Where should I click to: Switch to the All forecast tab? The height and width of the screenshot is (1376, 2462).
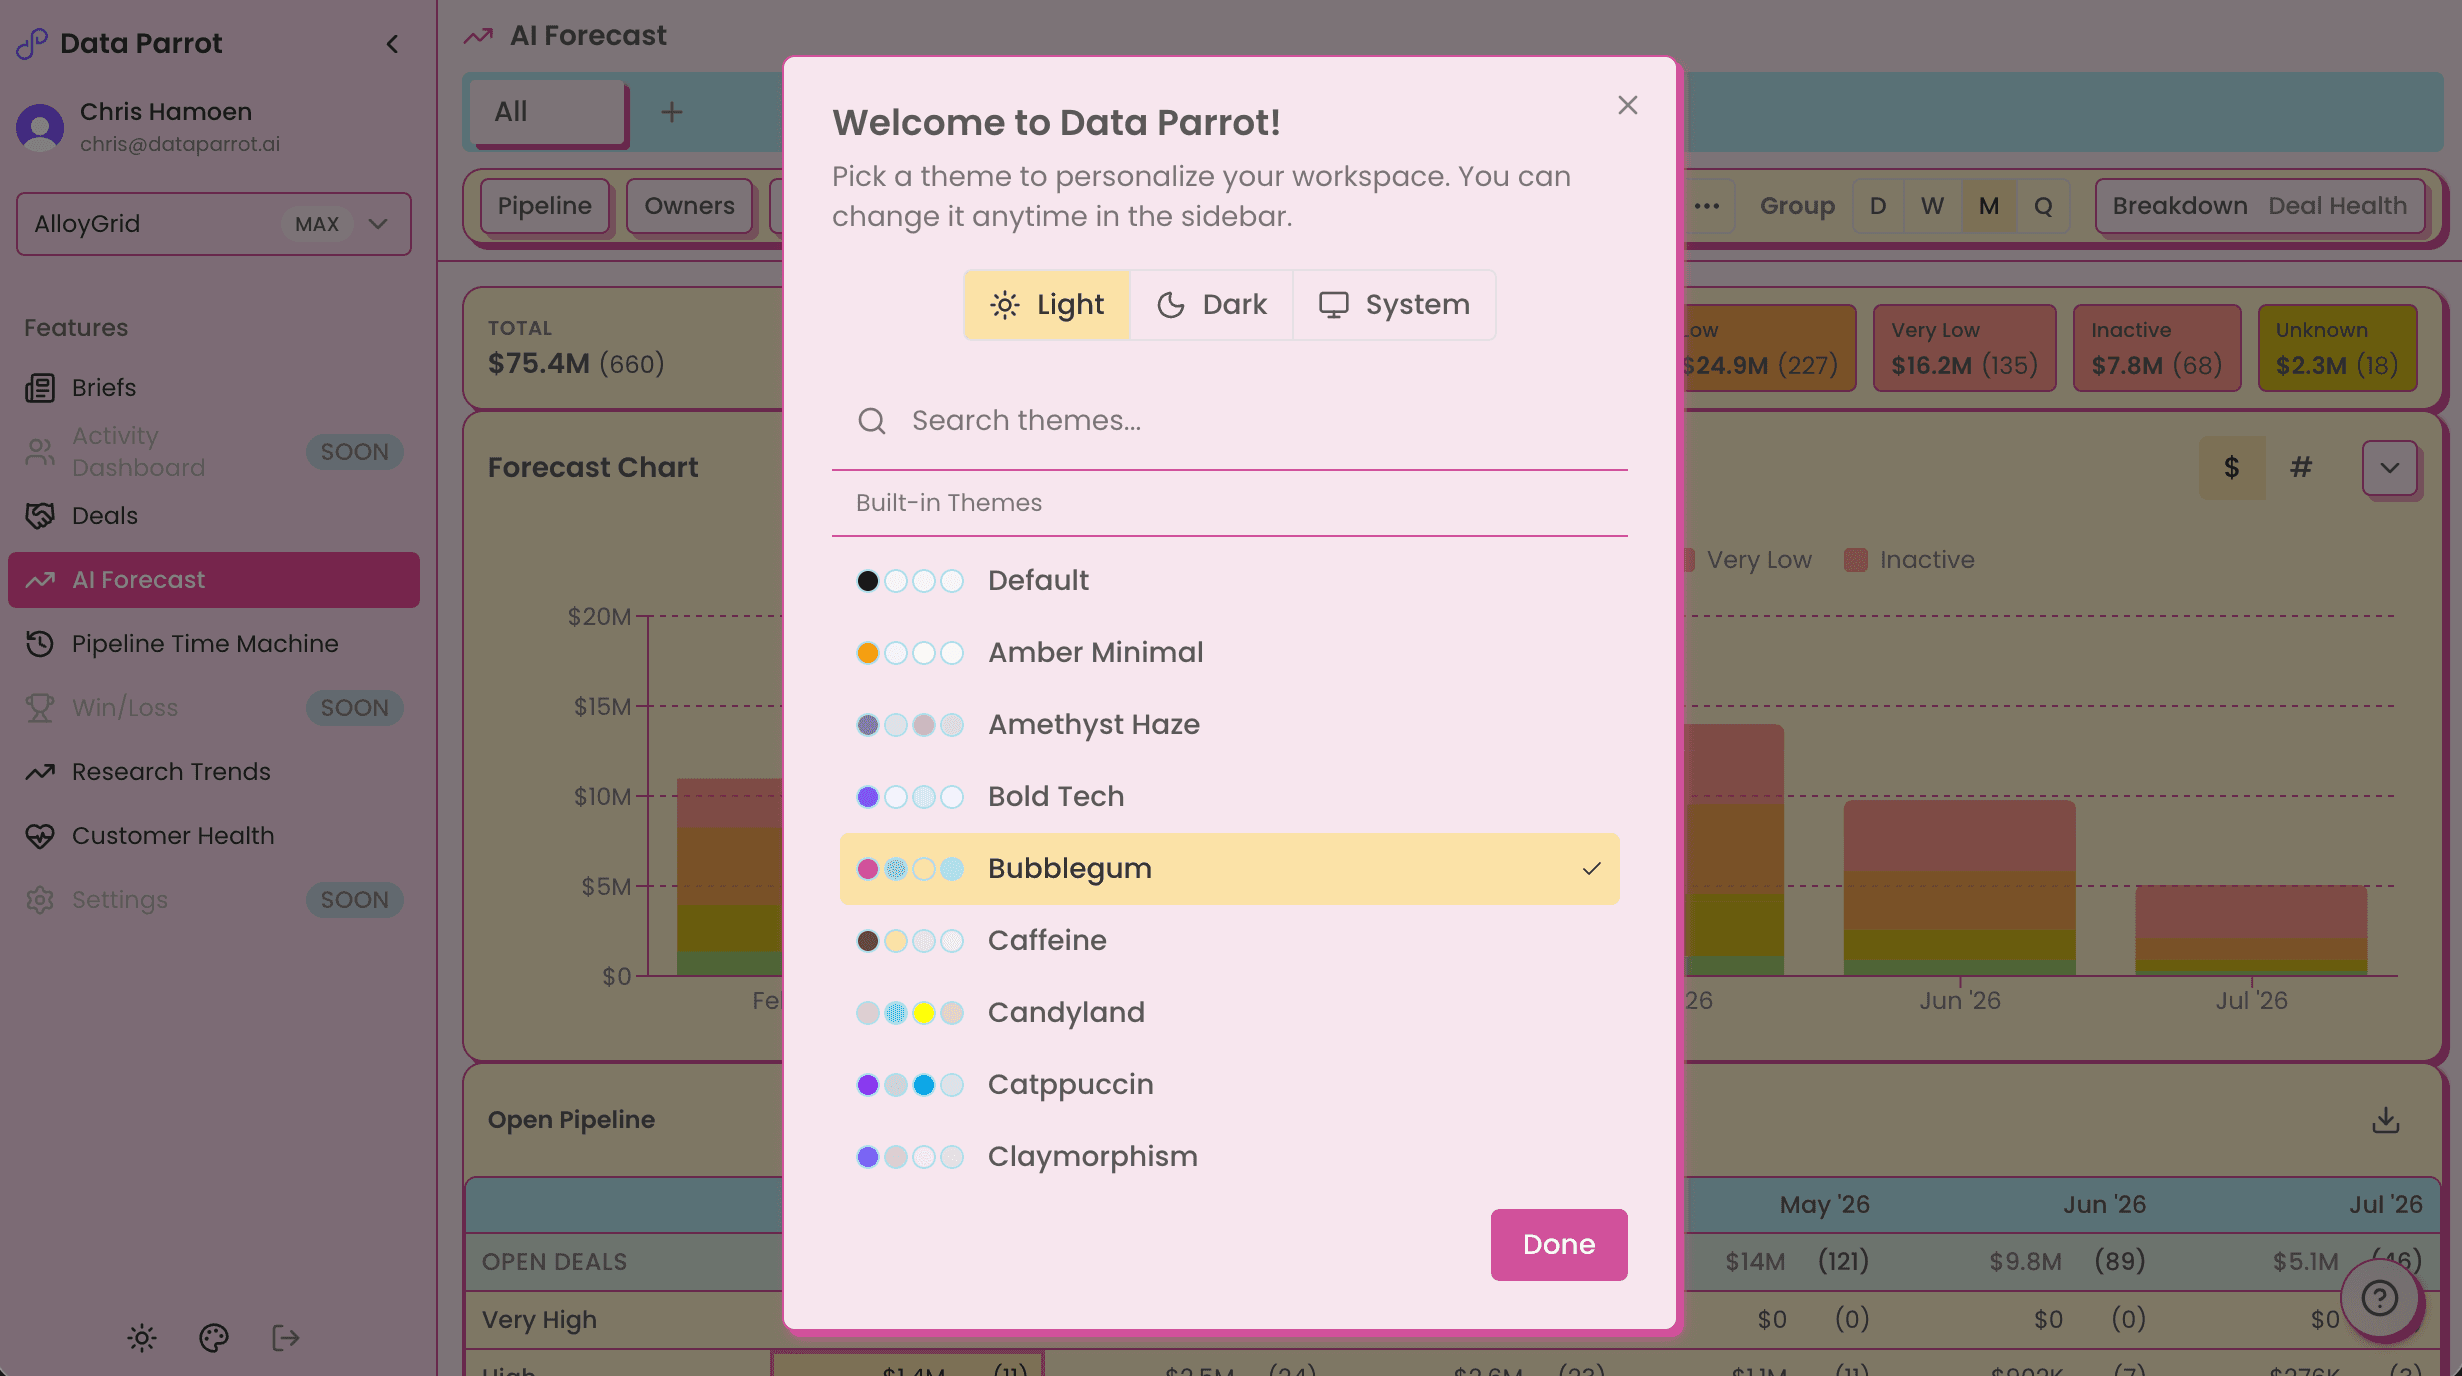[x=544, y=112]
